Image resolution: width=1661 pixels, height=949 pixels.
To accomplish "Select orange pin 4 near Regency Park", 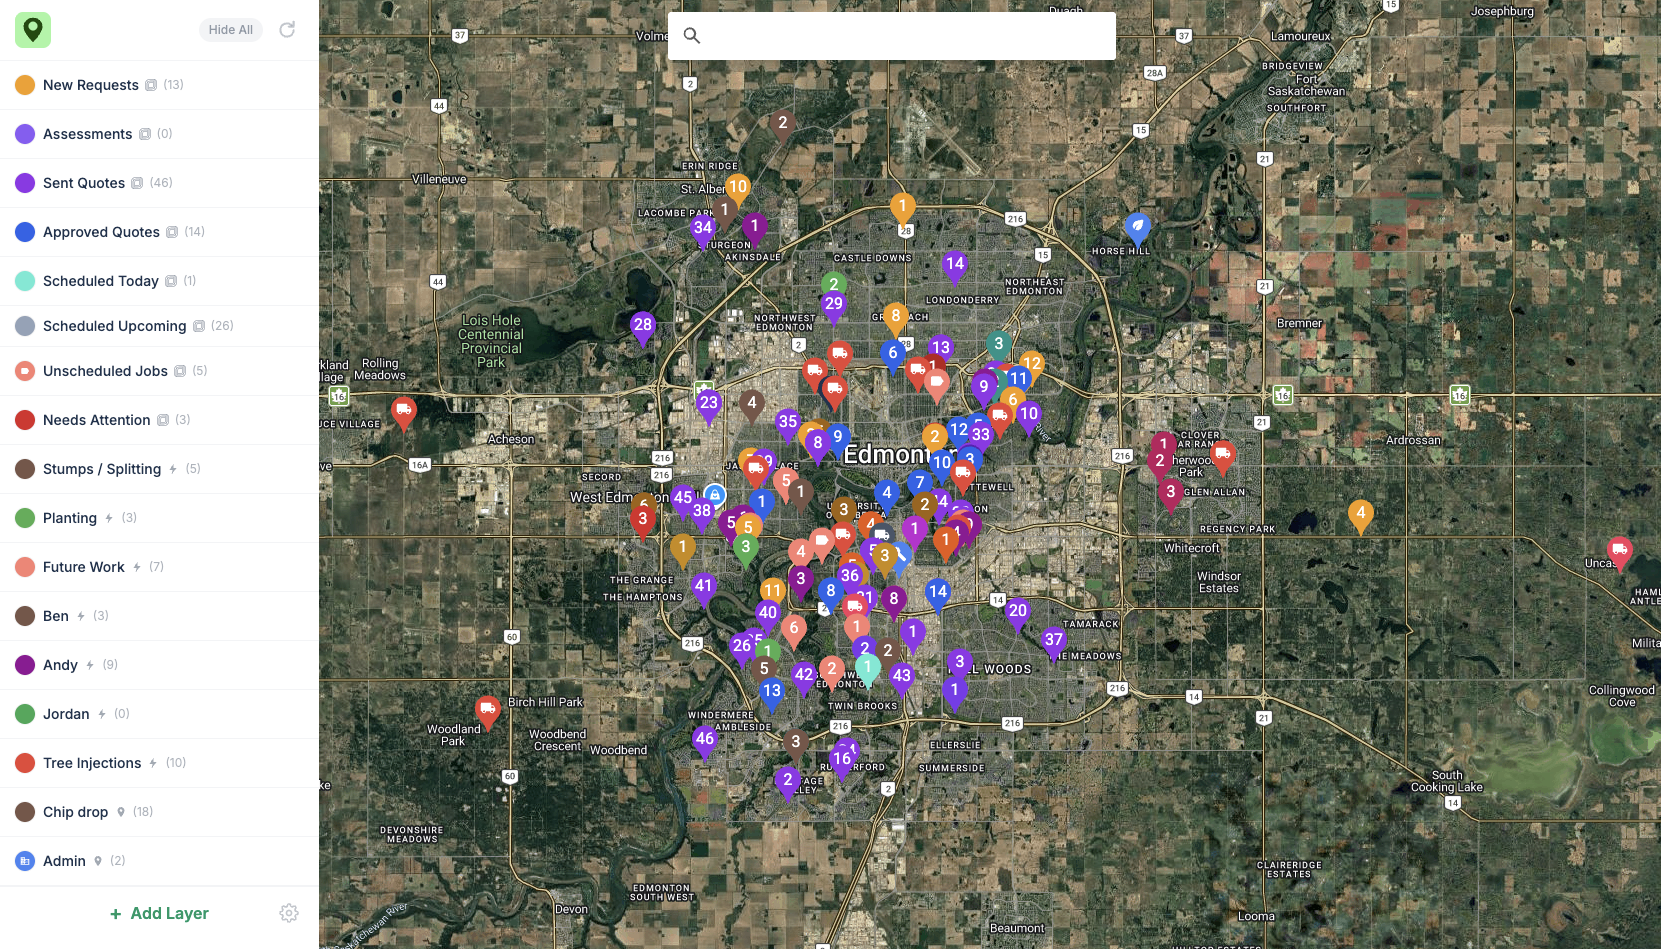I will (1360, 516).
